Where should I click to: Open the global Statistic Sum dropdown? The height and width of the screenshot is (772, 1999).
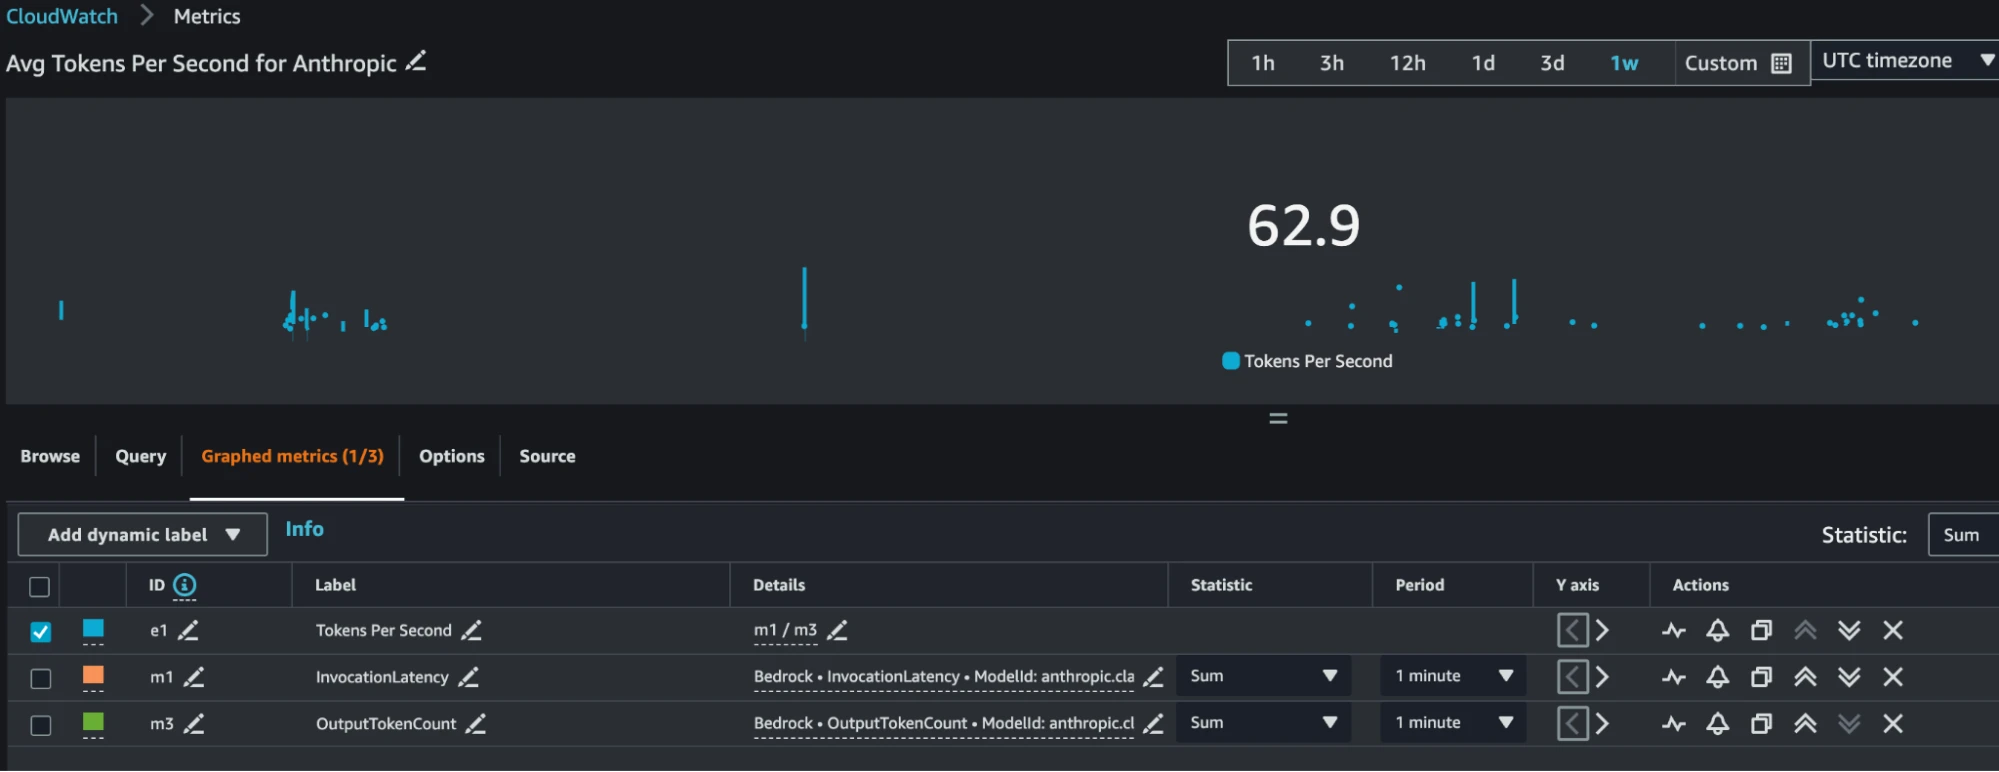click(1963, 535)
